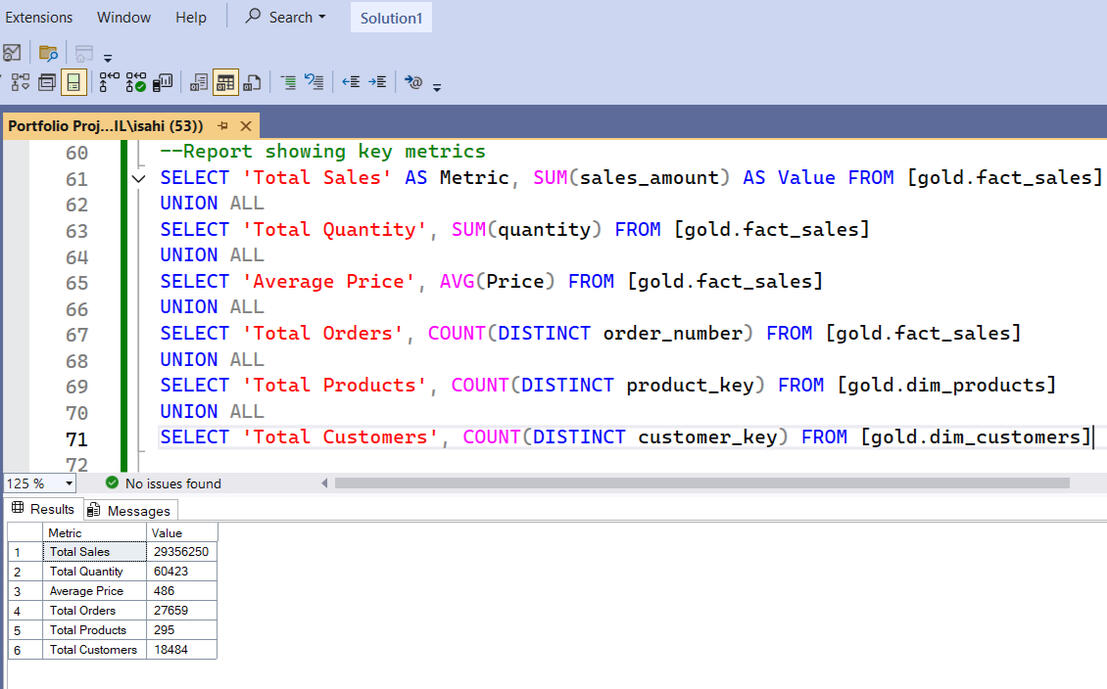This screenshot has height=689, width=1107.
Task: Uncomment the selected lines
Action: click(314, 83)
